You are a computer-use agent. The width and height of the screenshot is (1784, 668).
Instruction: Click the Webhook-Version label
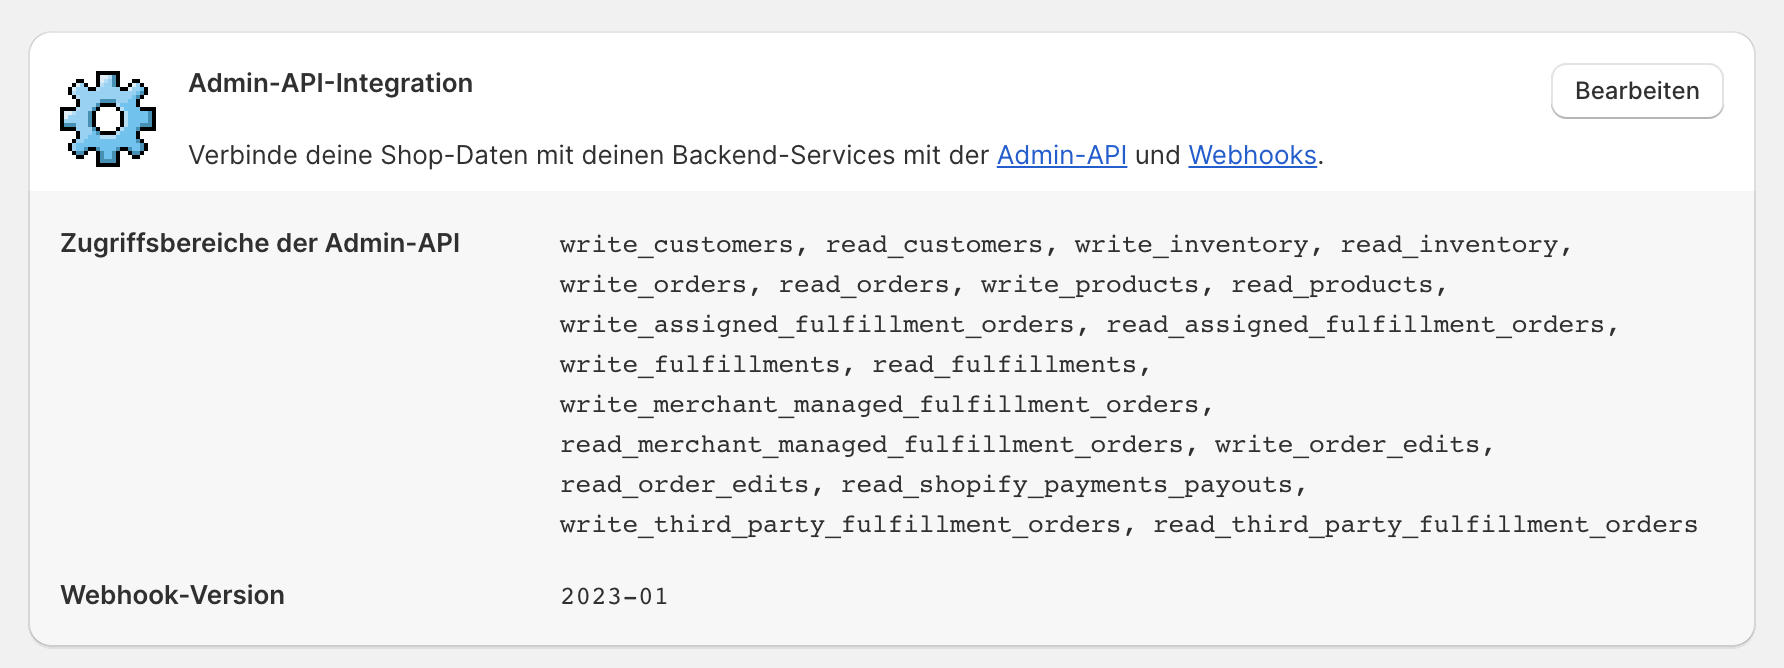coord(173,595)
